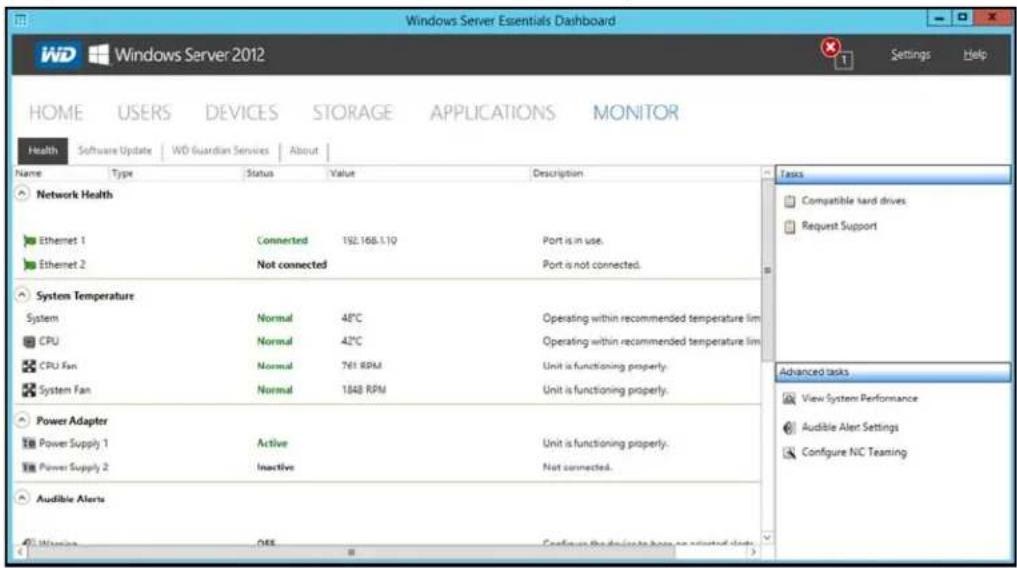Click the vertical scrollbar up arrow
1017x568 pixels.
(x=767, y=173)
